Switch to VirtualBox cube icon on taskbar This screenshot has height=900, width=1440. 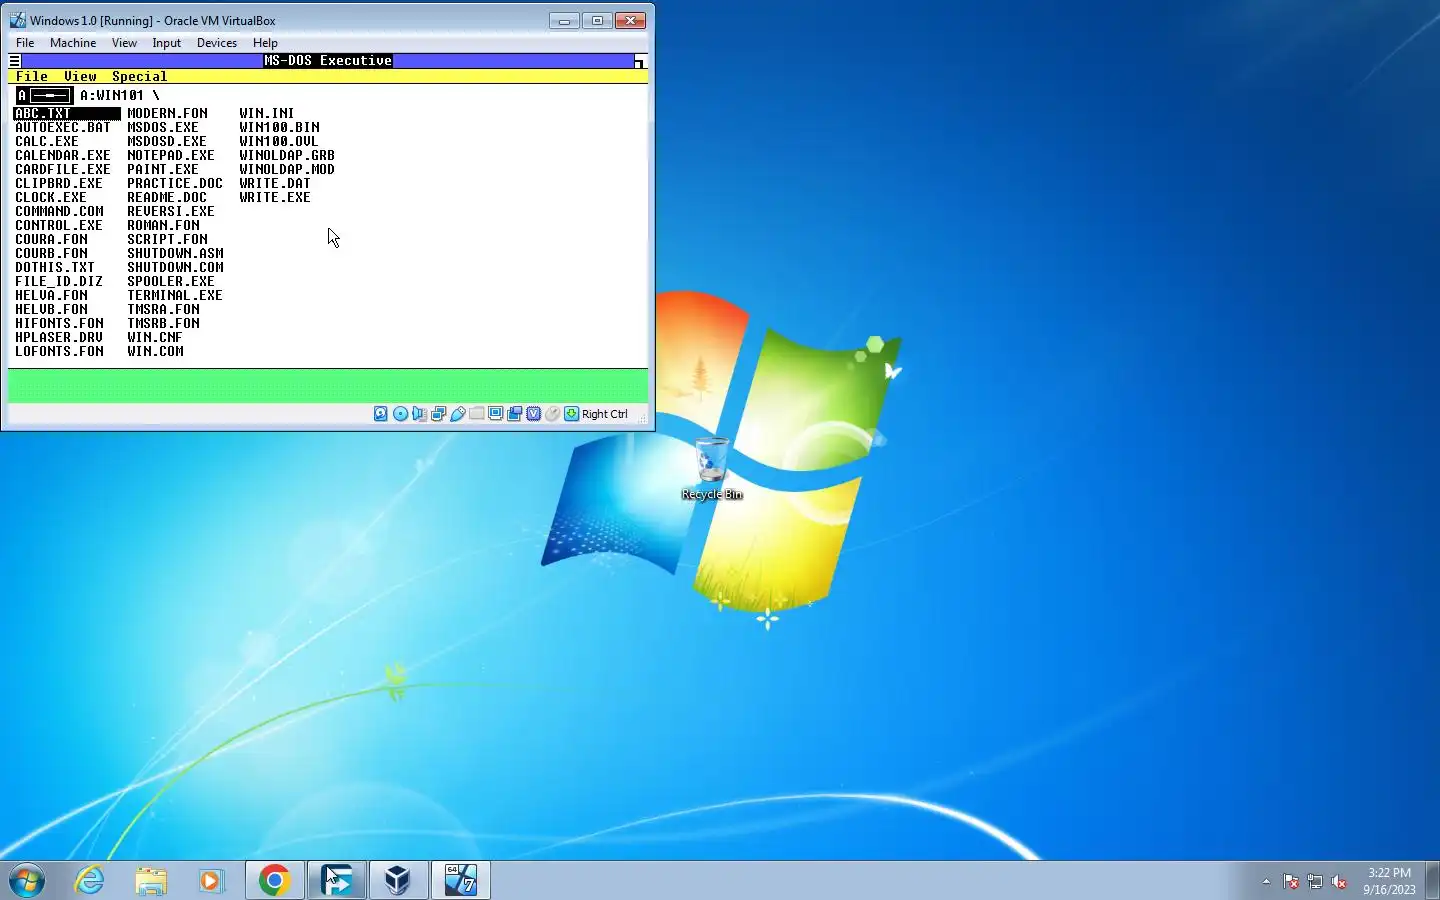pyautogui.click(x=398, y=880)
